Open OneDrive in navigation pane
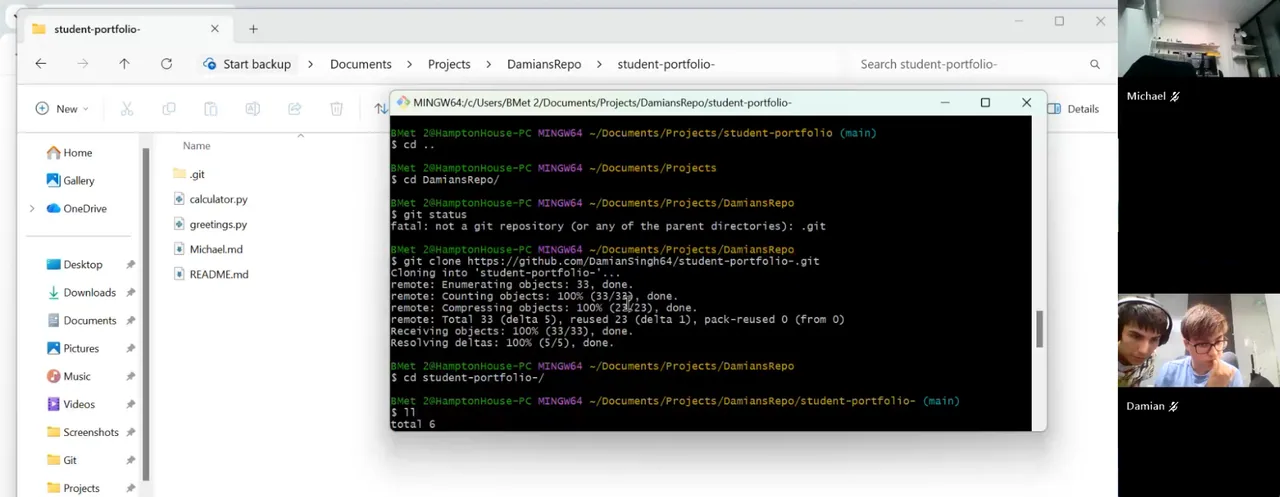Screen dimensions: 1280x497 pyautogui.click(x=76, y=209)
